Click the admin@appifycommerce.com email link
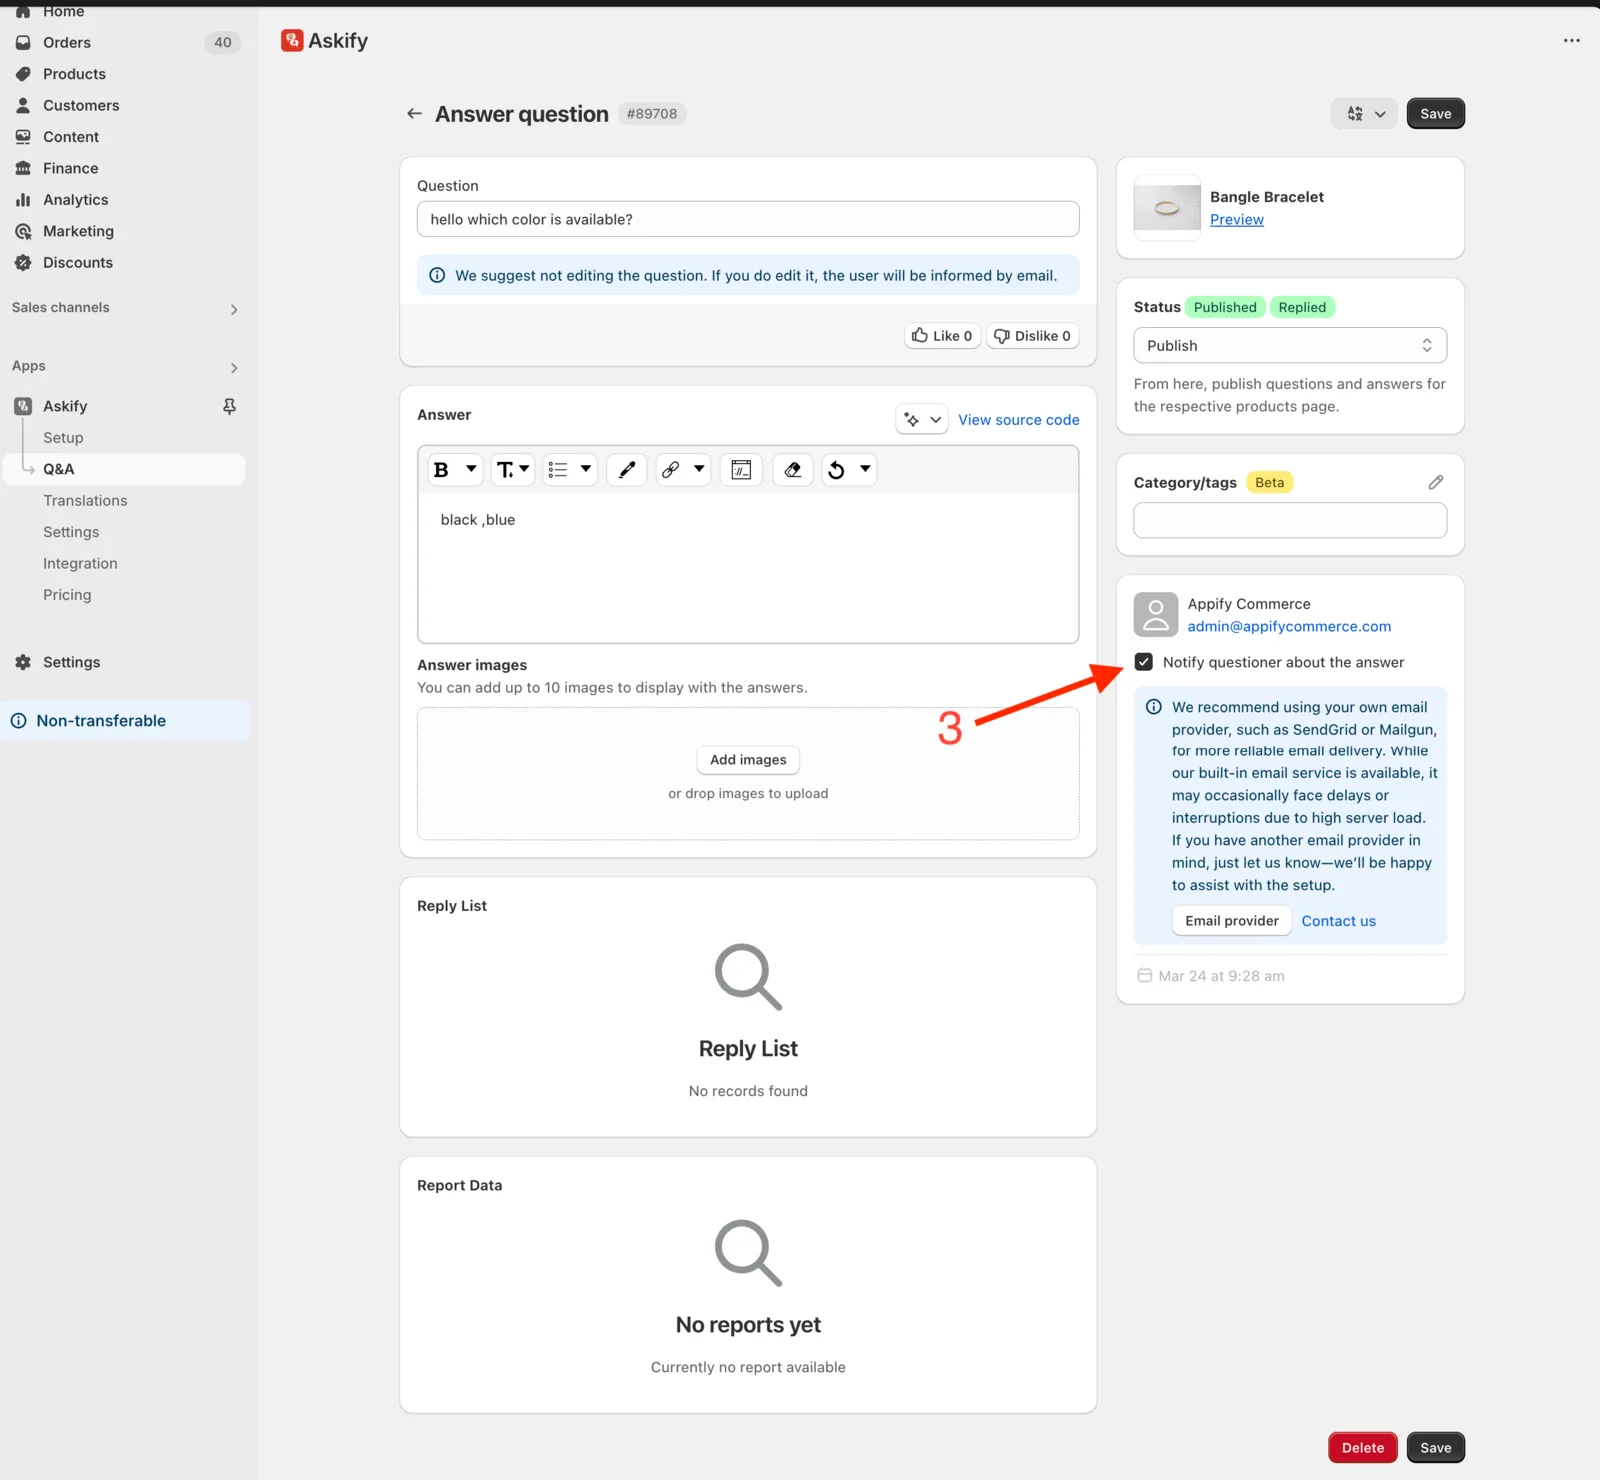This screenshot has height=1480, width=1600. (1289, 627)
